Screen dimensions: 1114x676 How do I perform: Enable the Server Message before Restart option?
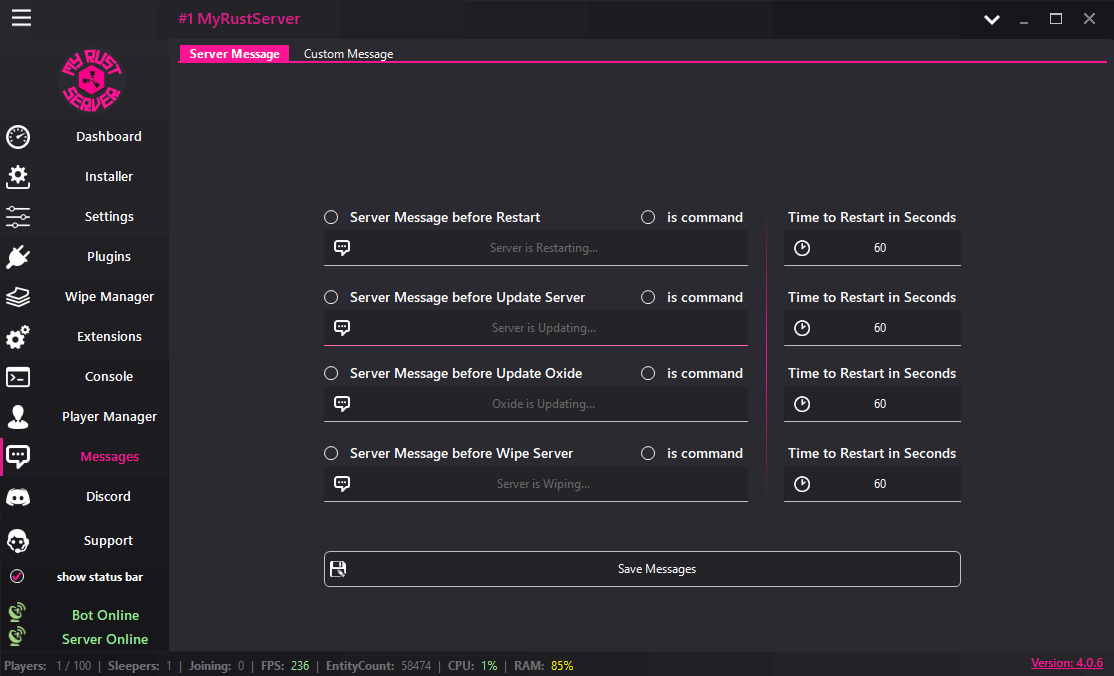[331, 216]
